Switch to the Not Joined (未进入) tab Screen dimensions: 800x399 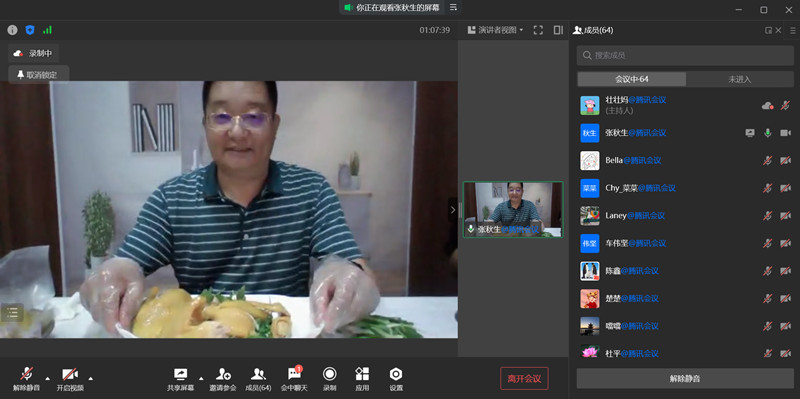click(740, 79)
